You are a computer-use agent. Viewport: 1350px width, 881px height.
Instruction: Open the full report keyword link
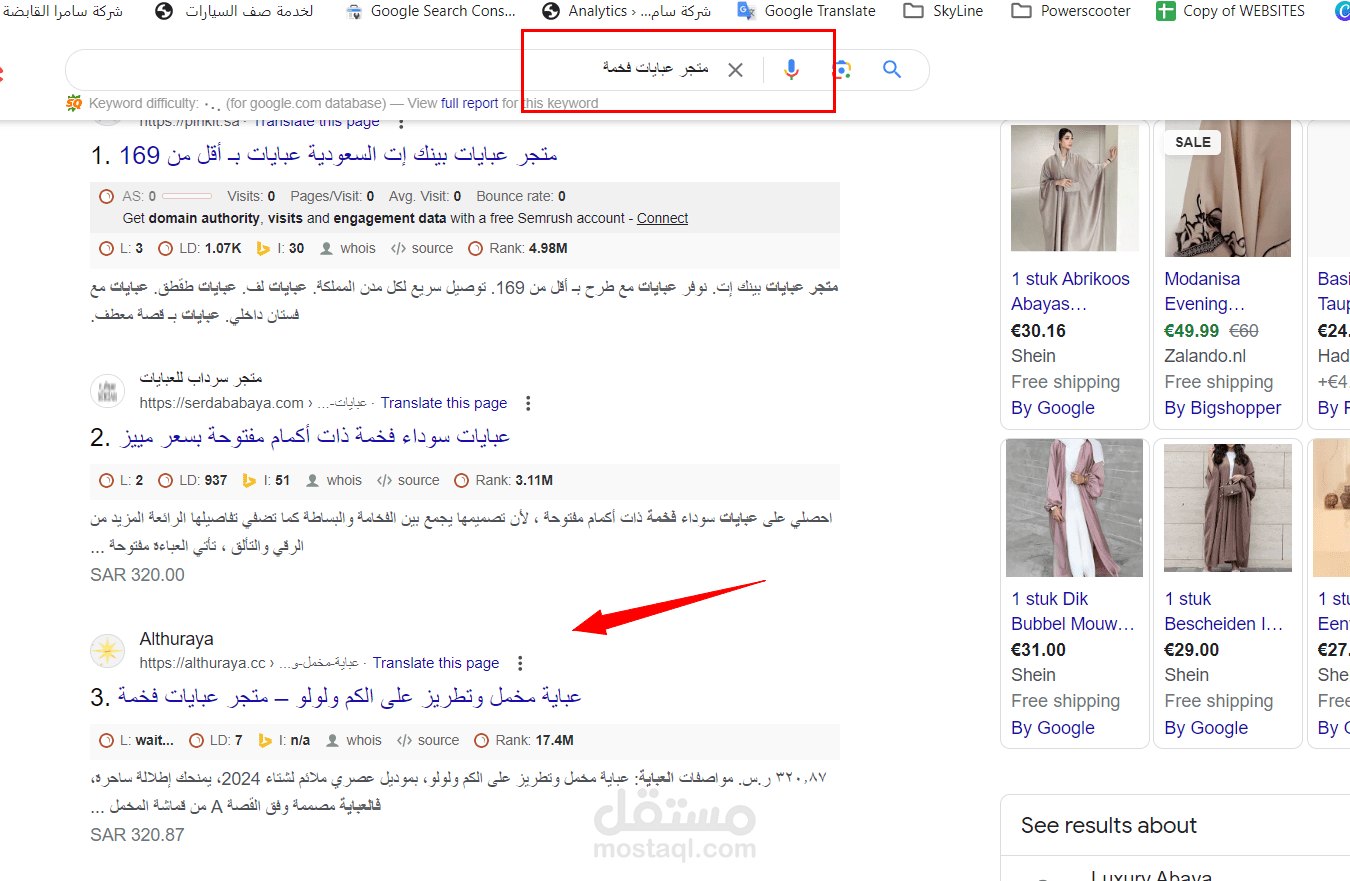pos(469,103)
